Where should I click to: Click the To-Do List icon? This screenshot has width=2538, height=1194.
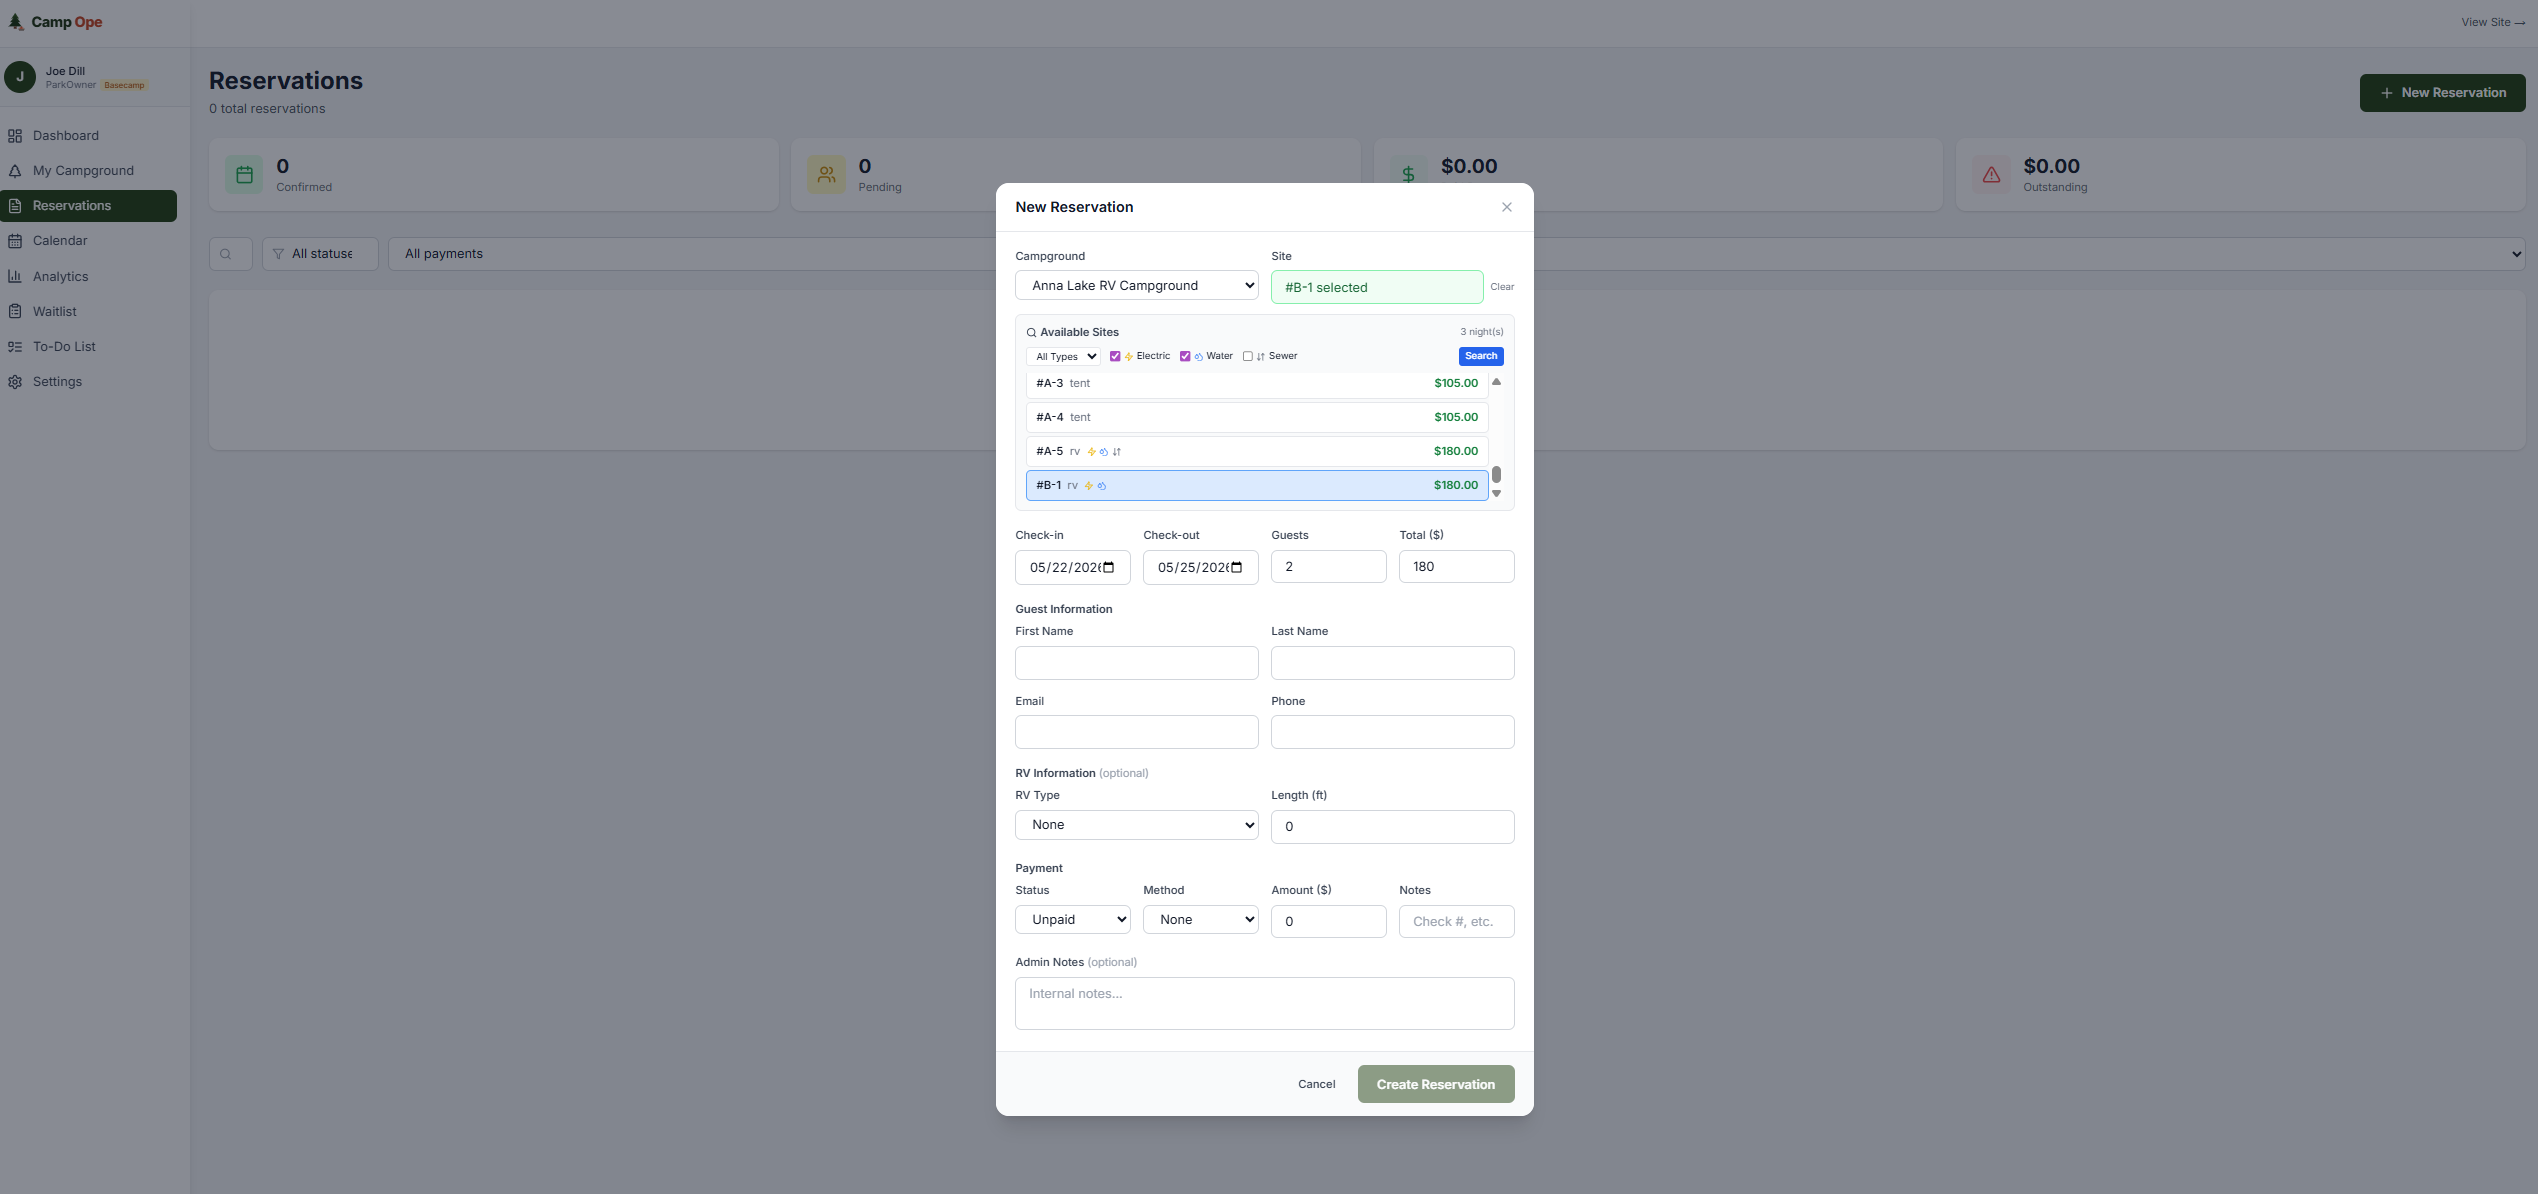tap(15, 347)
